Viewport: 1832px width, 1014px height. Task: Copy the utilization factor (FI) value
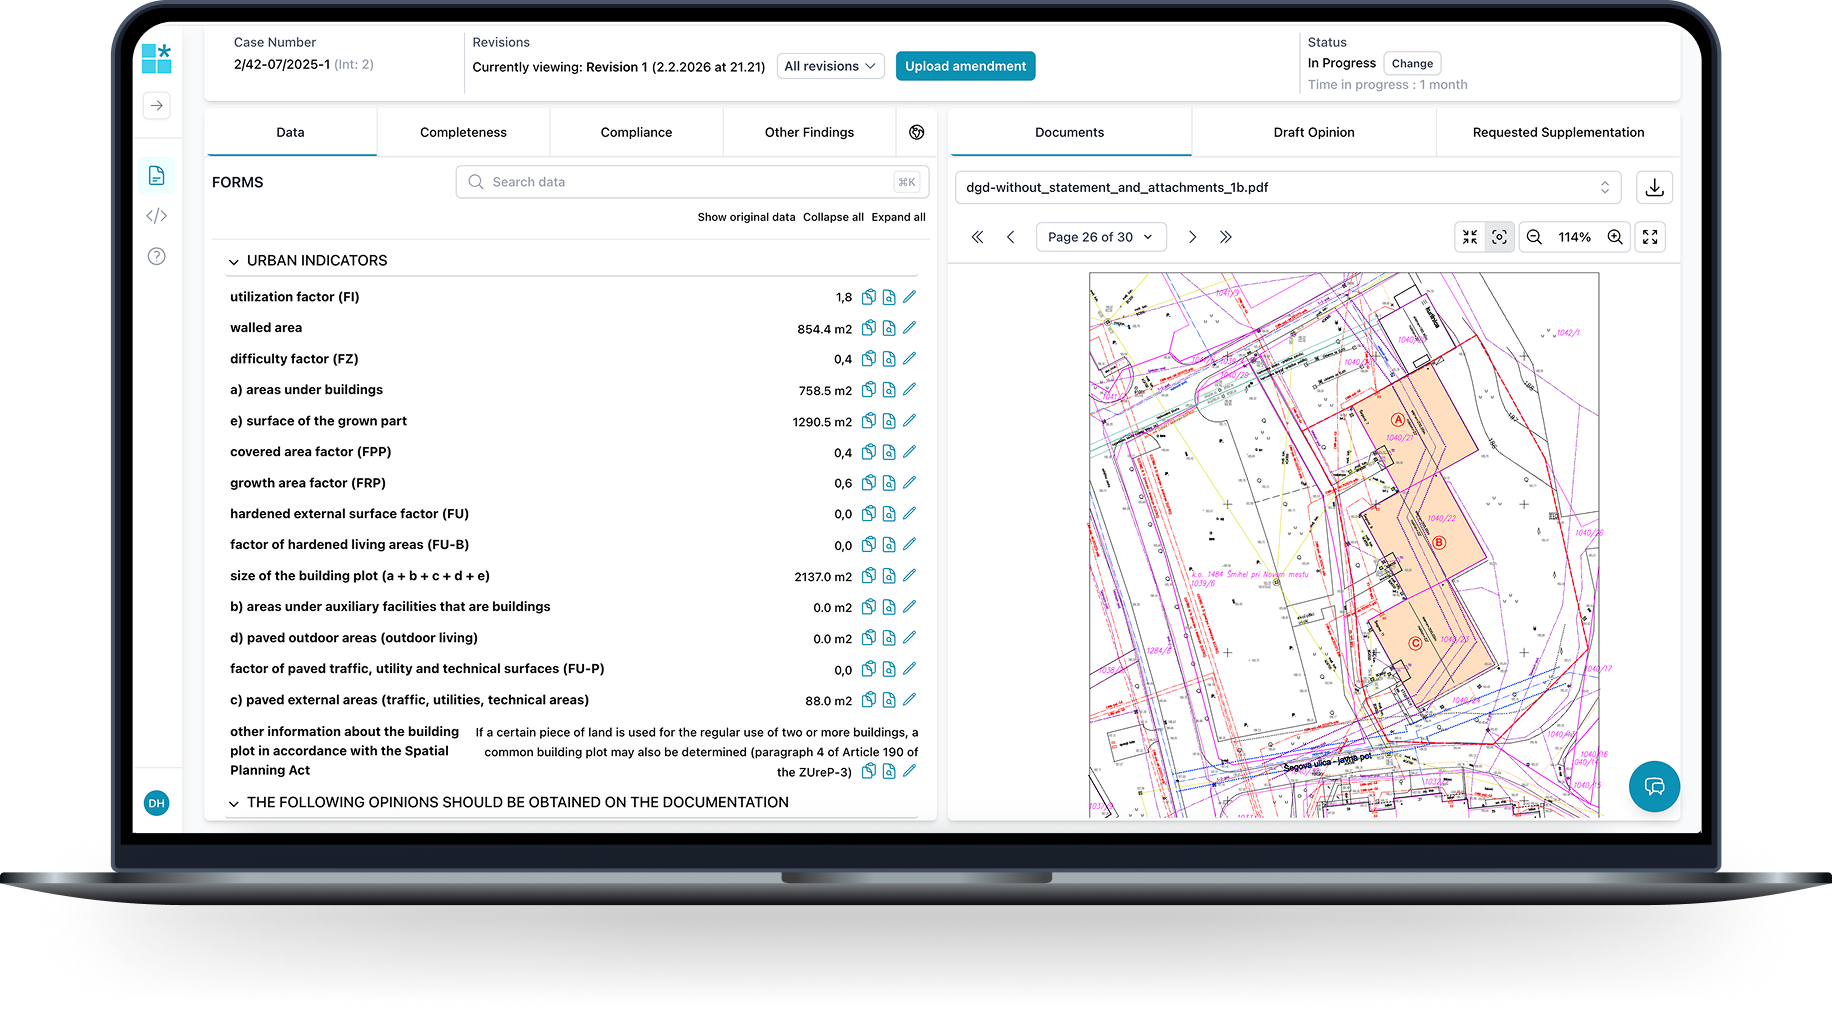[x=869, y=297]
